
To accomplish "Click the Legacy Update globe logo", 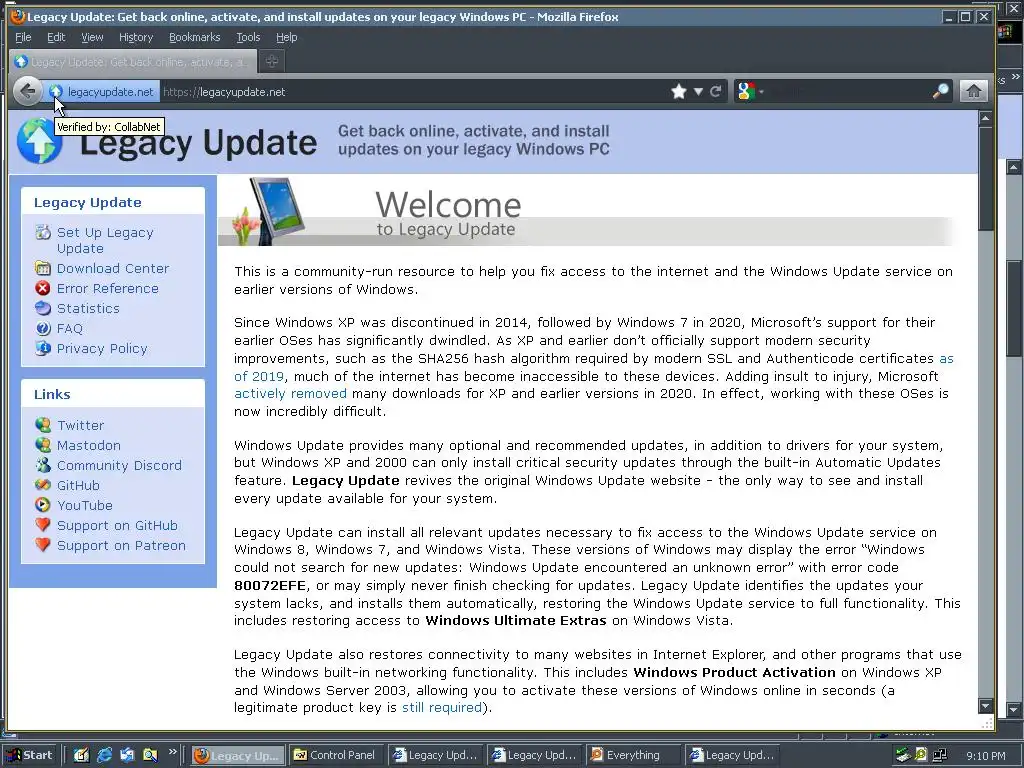I will coord(40,140).
